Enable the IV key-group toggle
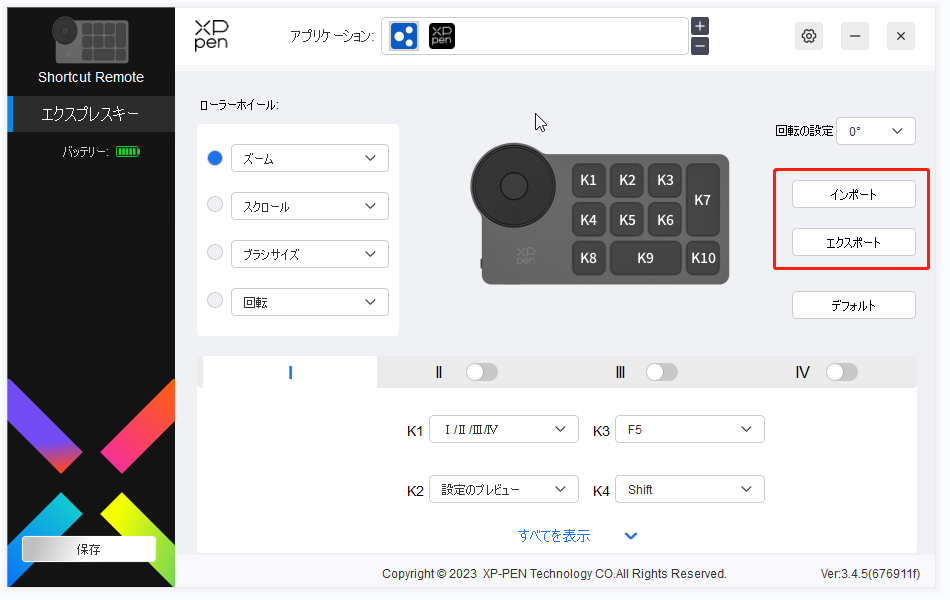The height and width of the screenshot is (600, 950). [841, 371]
